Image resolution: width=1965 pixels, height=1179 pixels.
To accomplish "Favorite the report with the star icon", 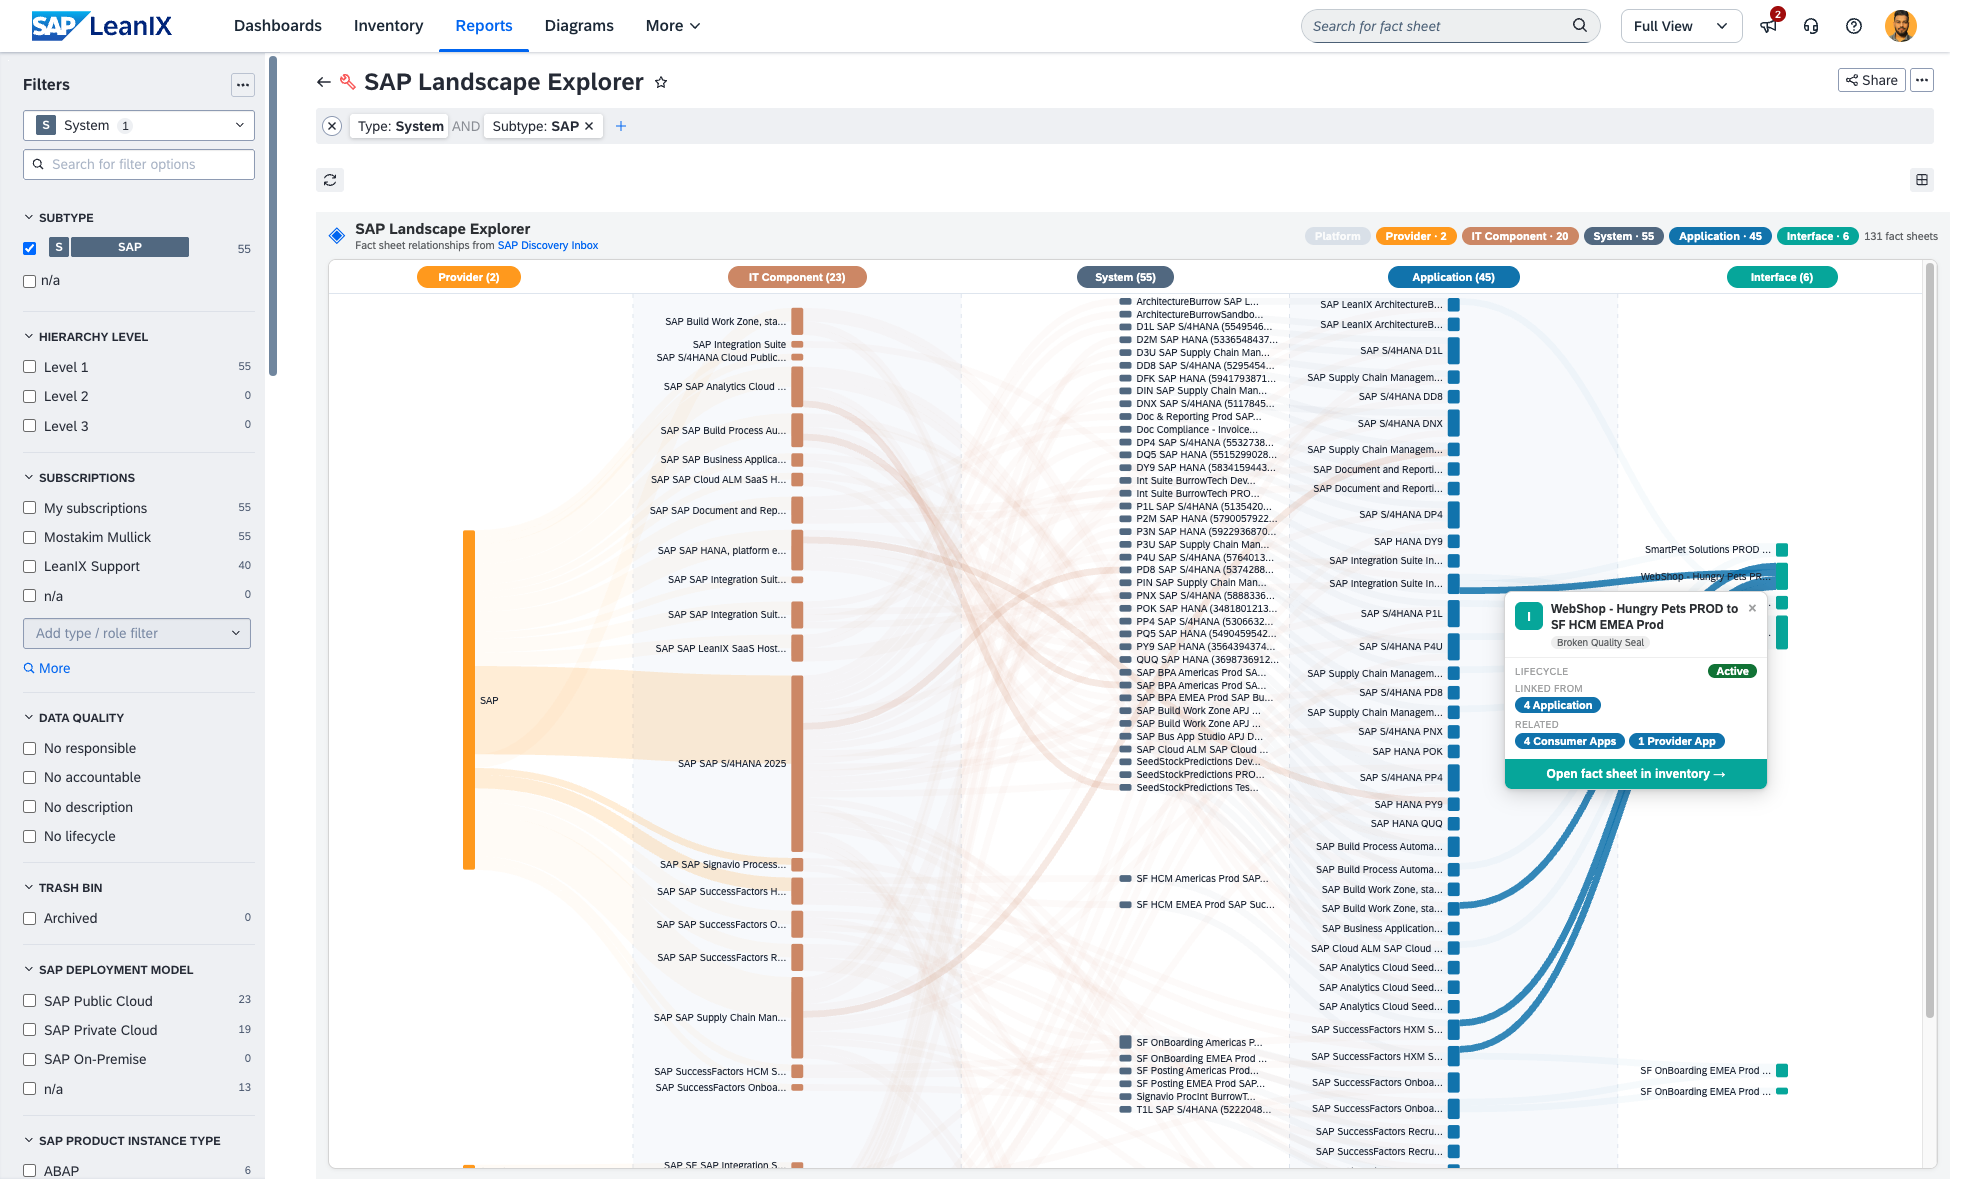I will pyautogui.click(x=661, y=82).
